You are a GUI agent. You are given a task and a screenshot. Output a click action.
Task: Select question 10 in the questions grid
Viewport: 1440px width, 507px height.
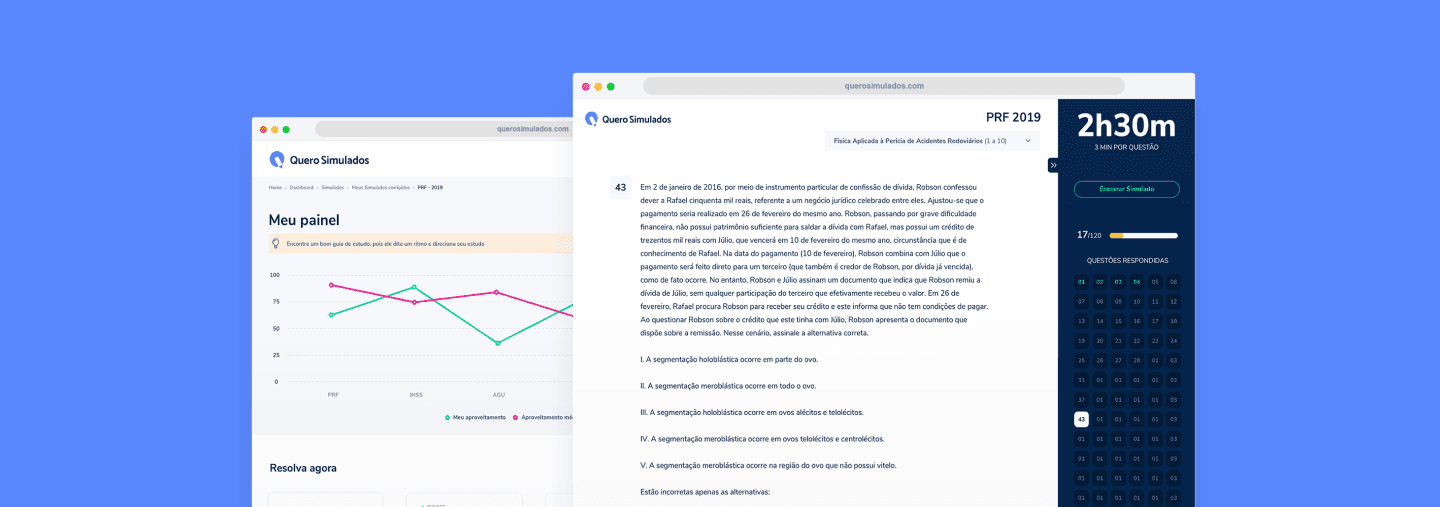pos(1137,301)
